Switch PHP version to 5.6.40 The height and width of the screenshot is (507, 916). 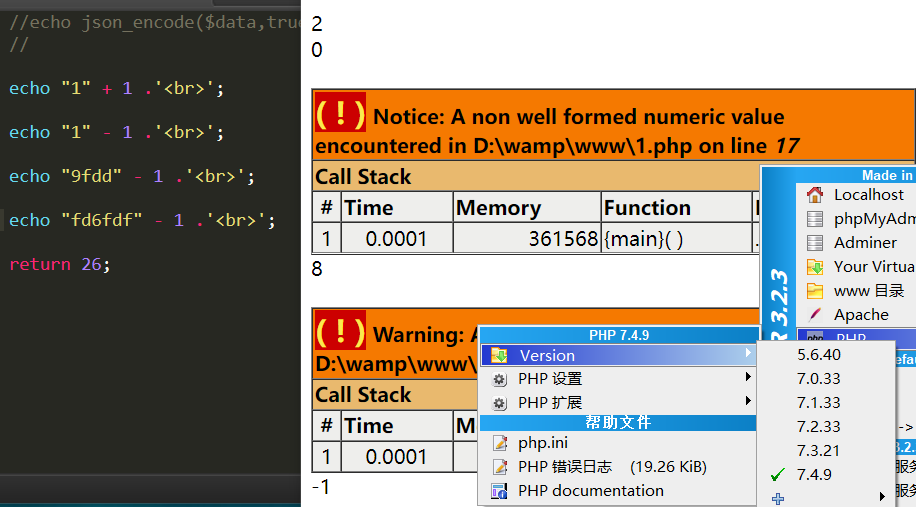click(x=818, y=355)
